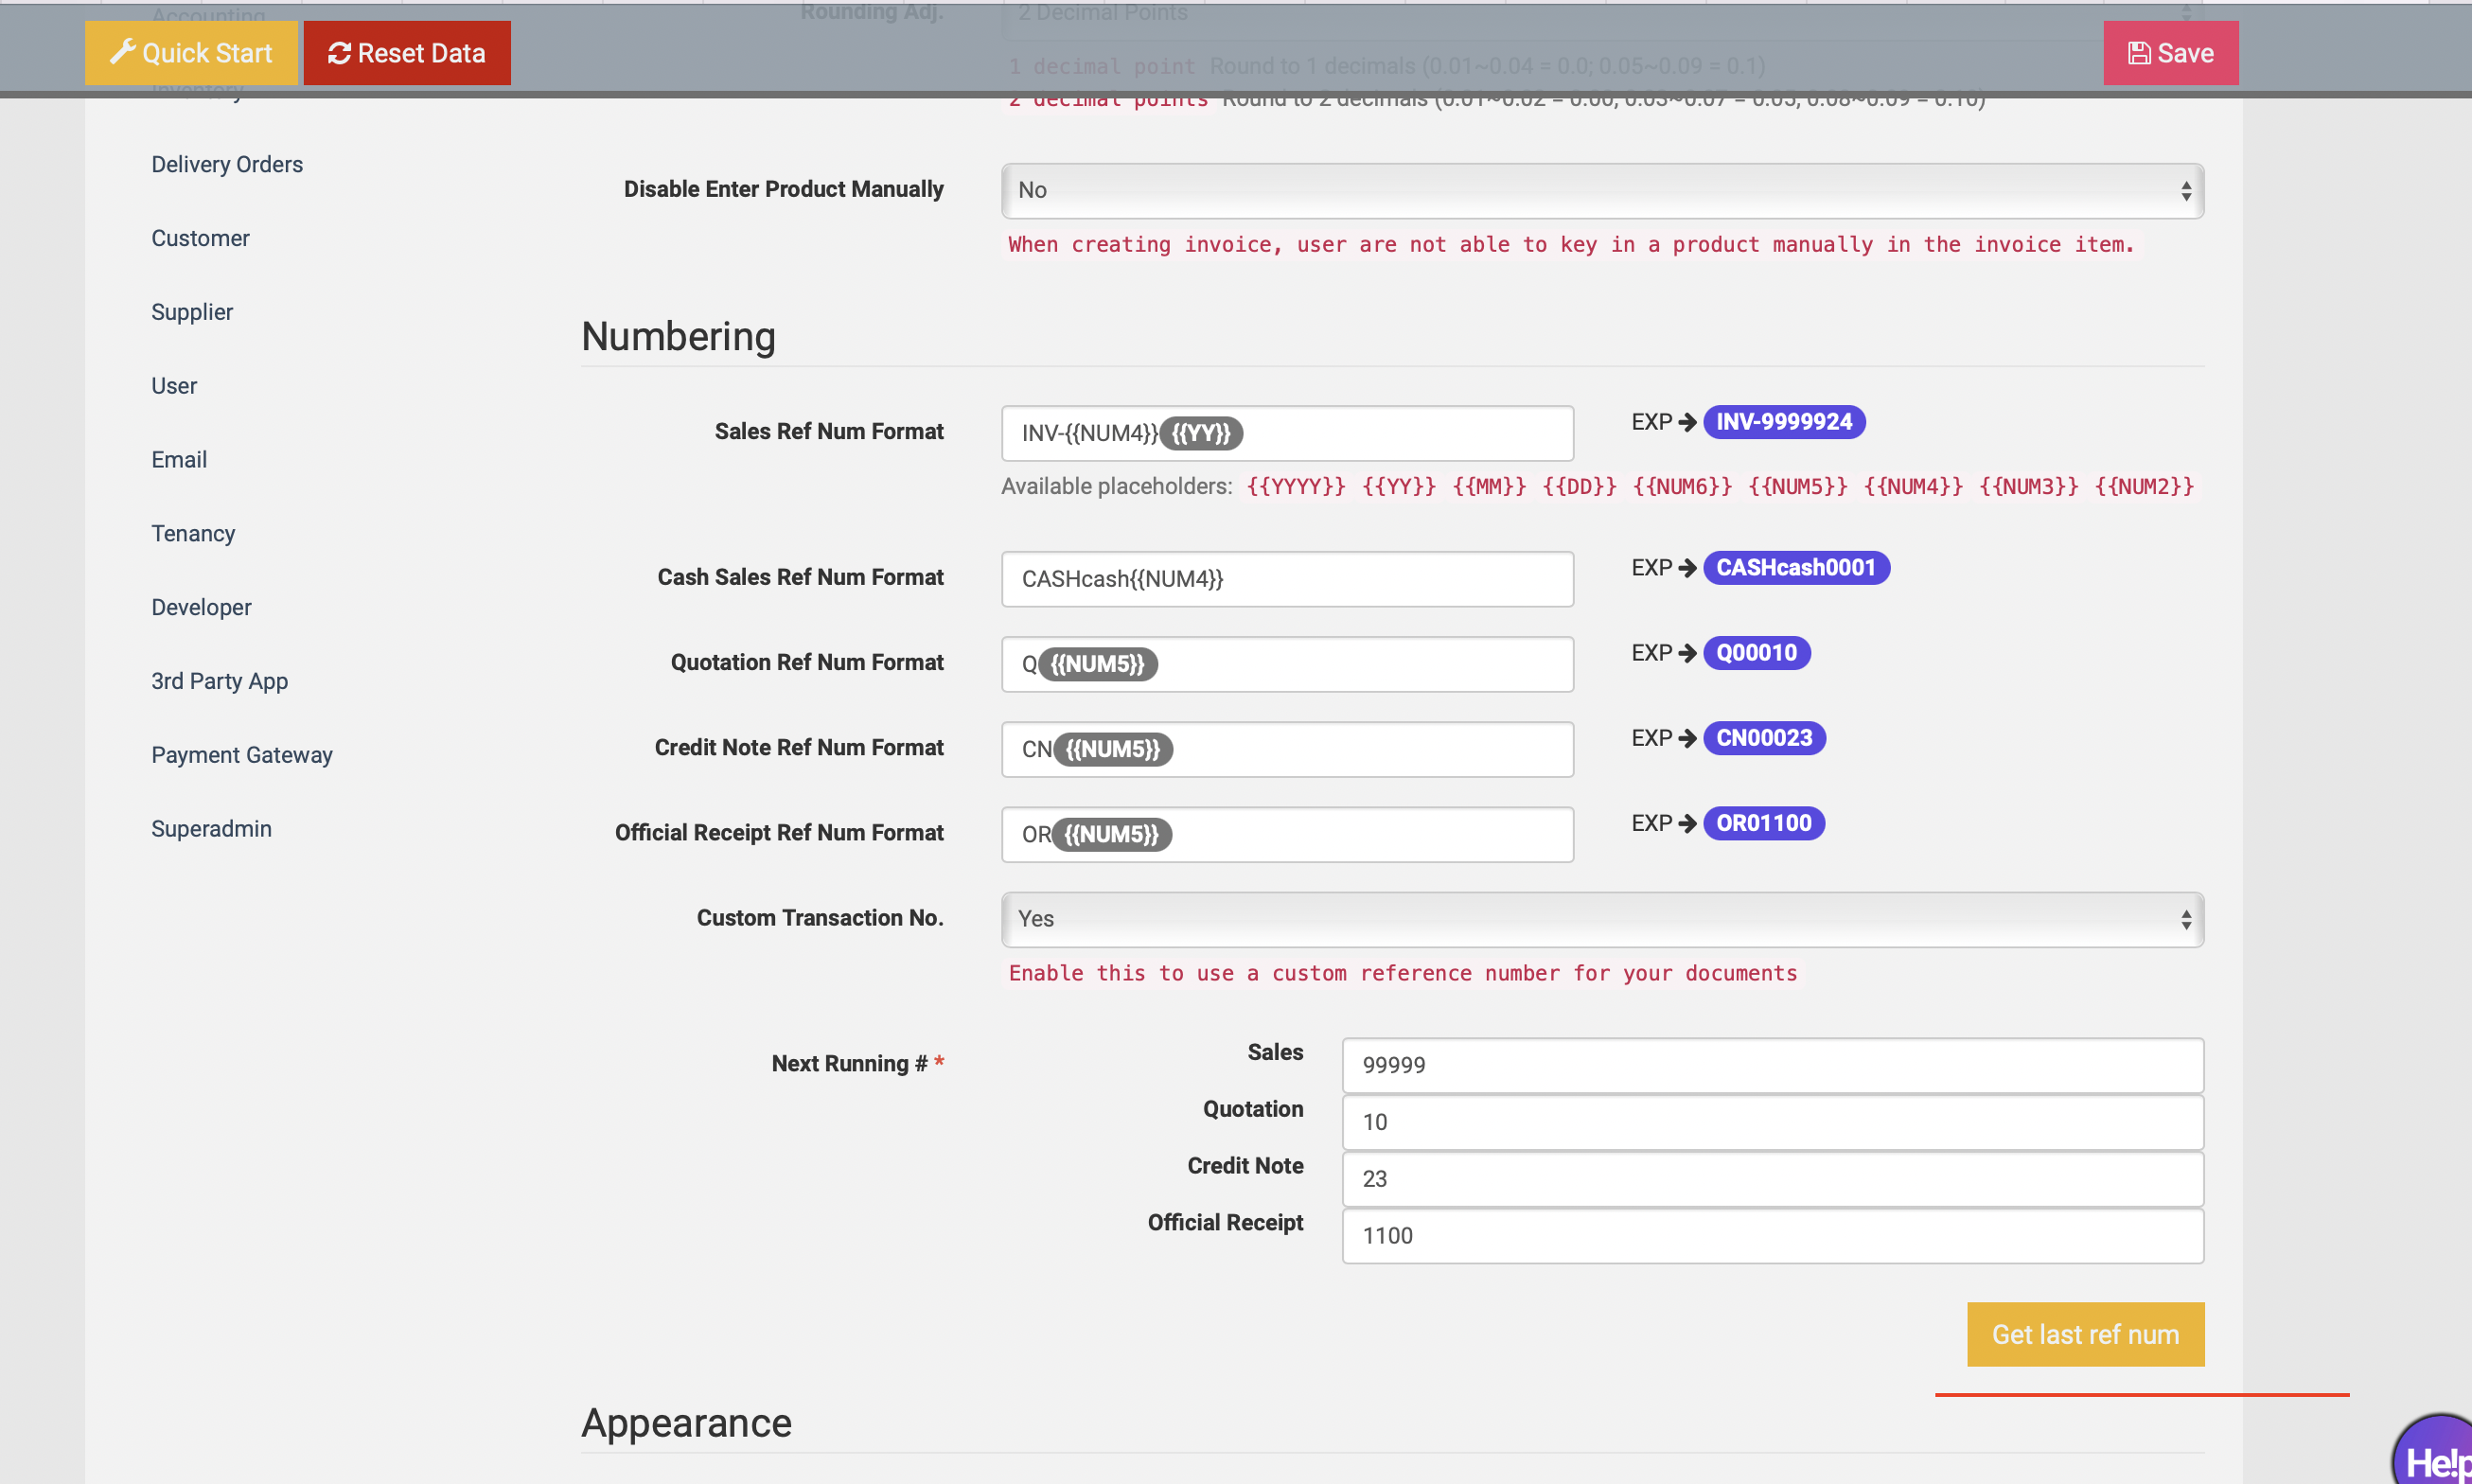Open Disable Enter Product Manually dropdown
This screenshot has height=1484, width=2472.
1601,190
